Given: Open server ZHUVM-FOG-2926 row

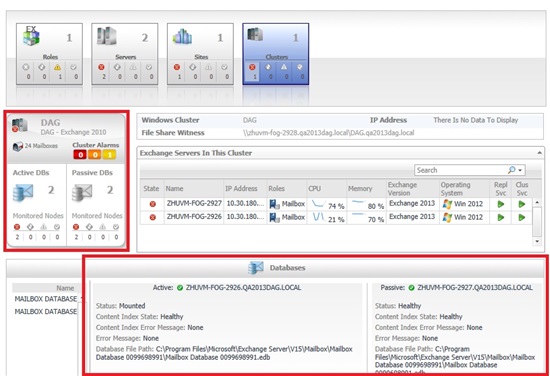Looking at the screenshot, I should [336, 217].
